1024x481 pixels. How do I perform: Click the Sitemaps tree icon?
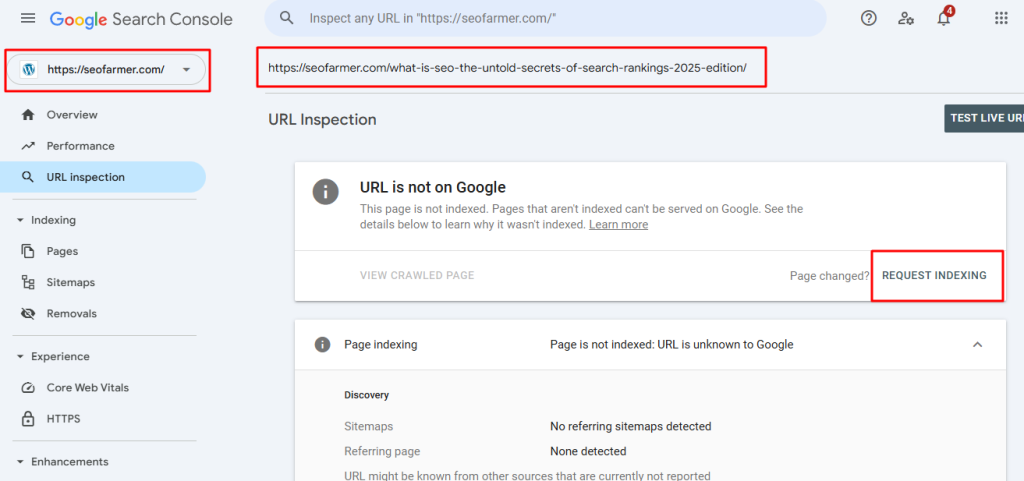point(27,283)
